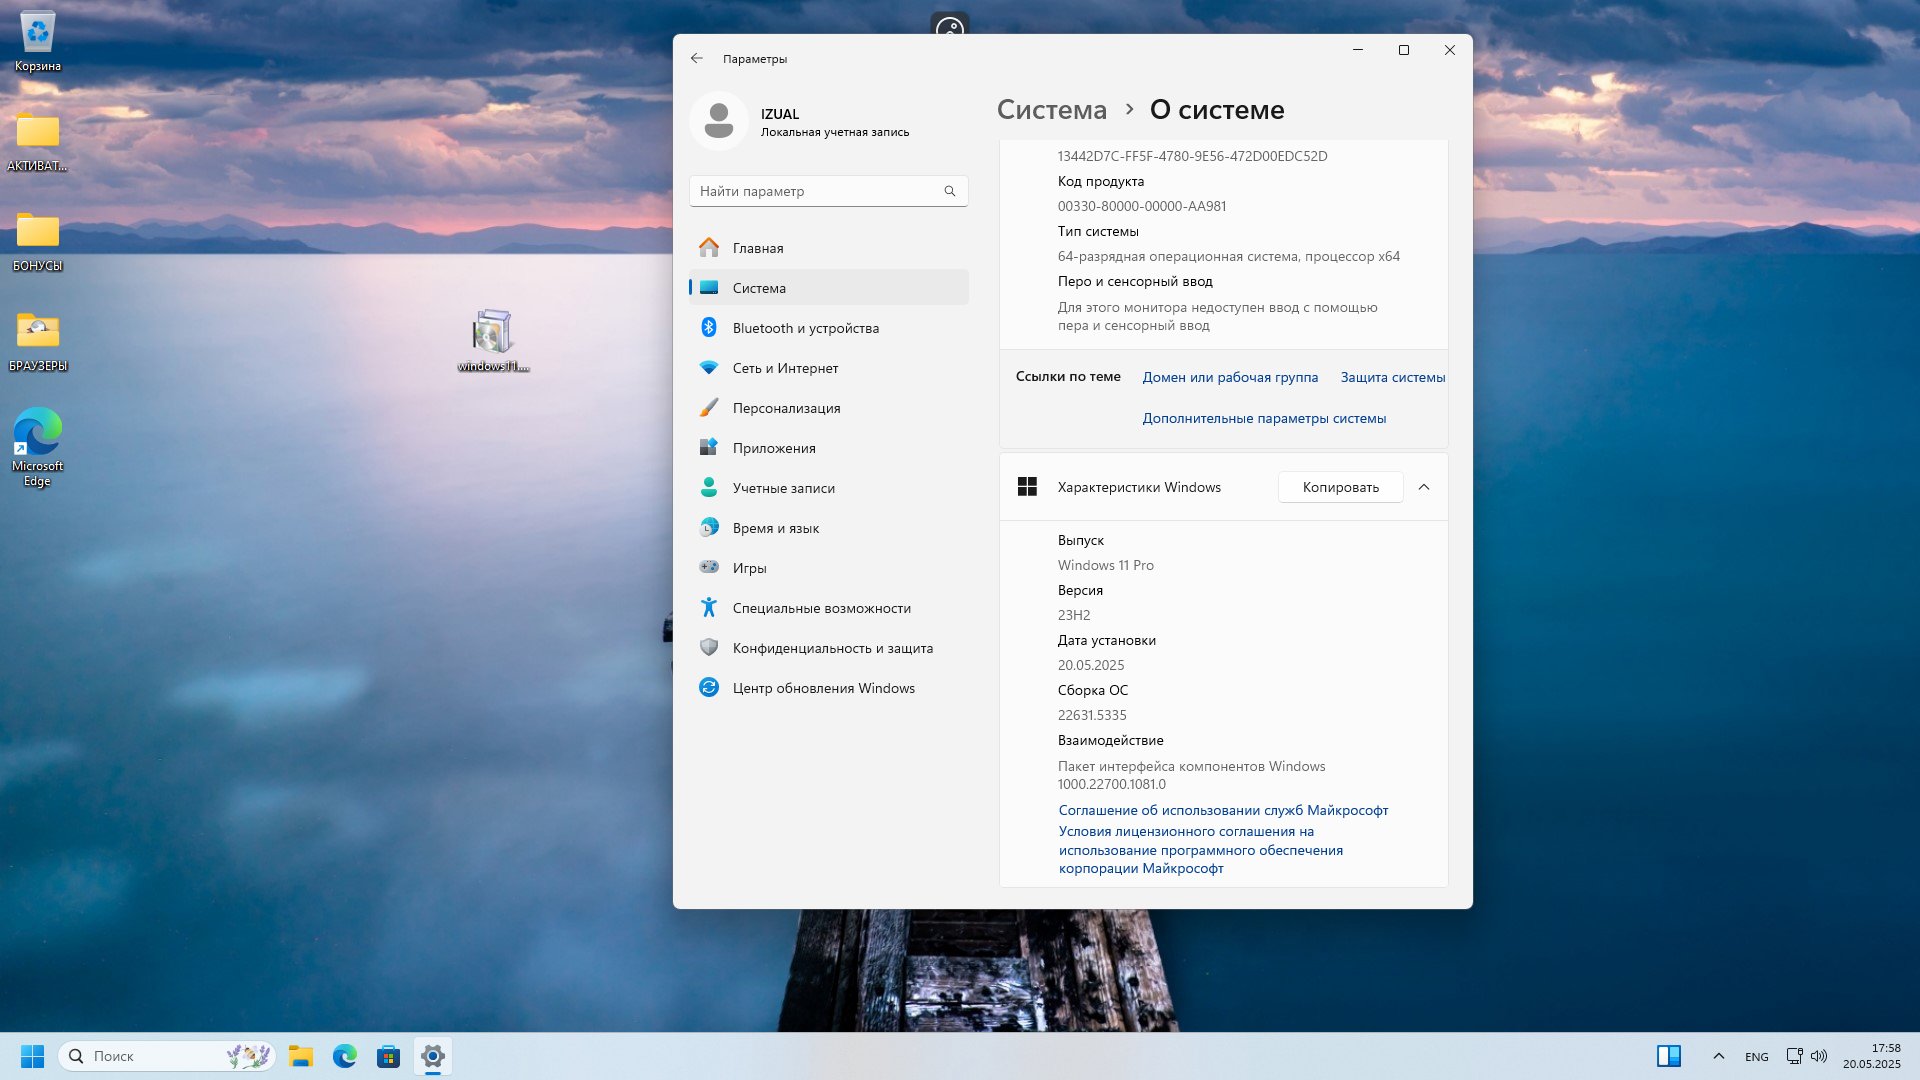This screenshot has width=1920, height=1080.
Task: Open the Главная settings page
Action: pyautogui.click(x=828, y=247)
